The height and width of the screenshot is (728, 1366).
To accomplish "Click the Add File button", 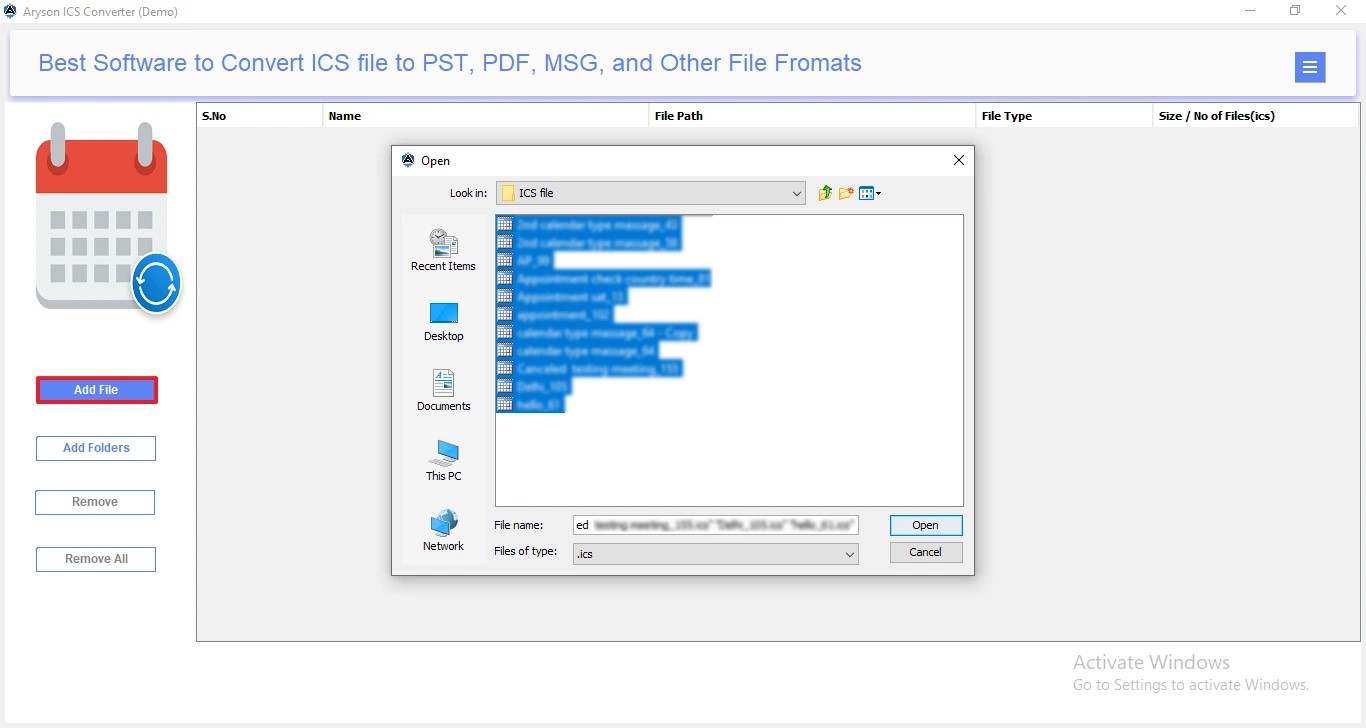I will click(96, 390).
